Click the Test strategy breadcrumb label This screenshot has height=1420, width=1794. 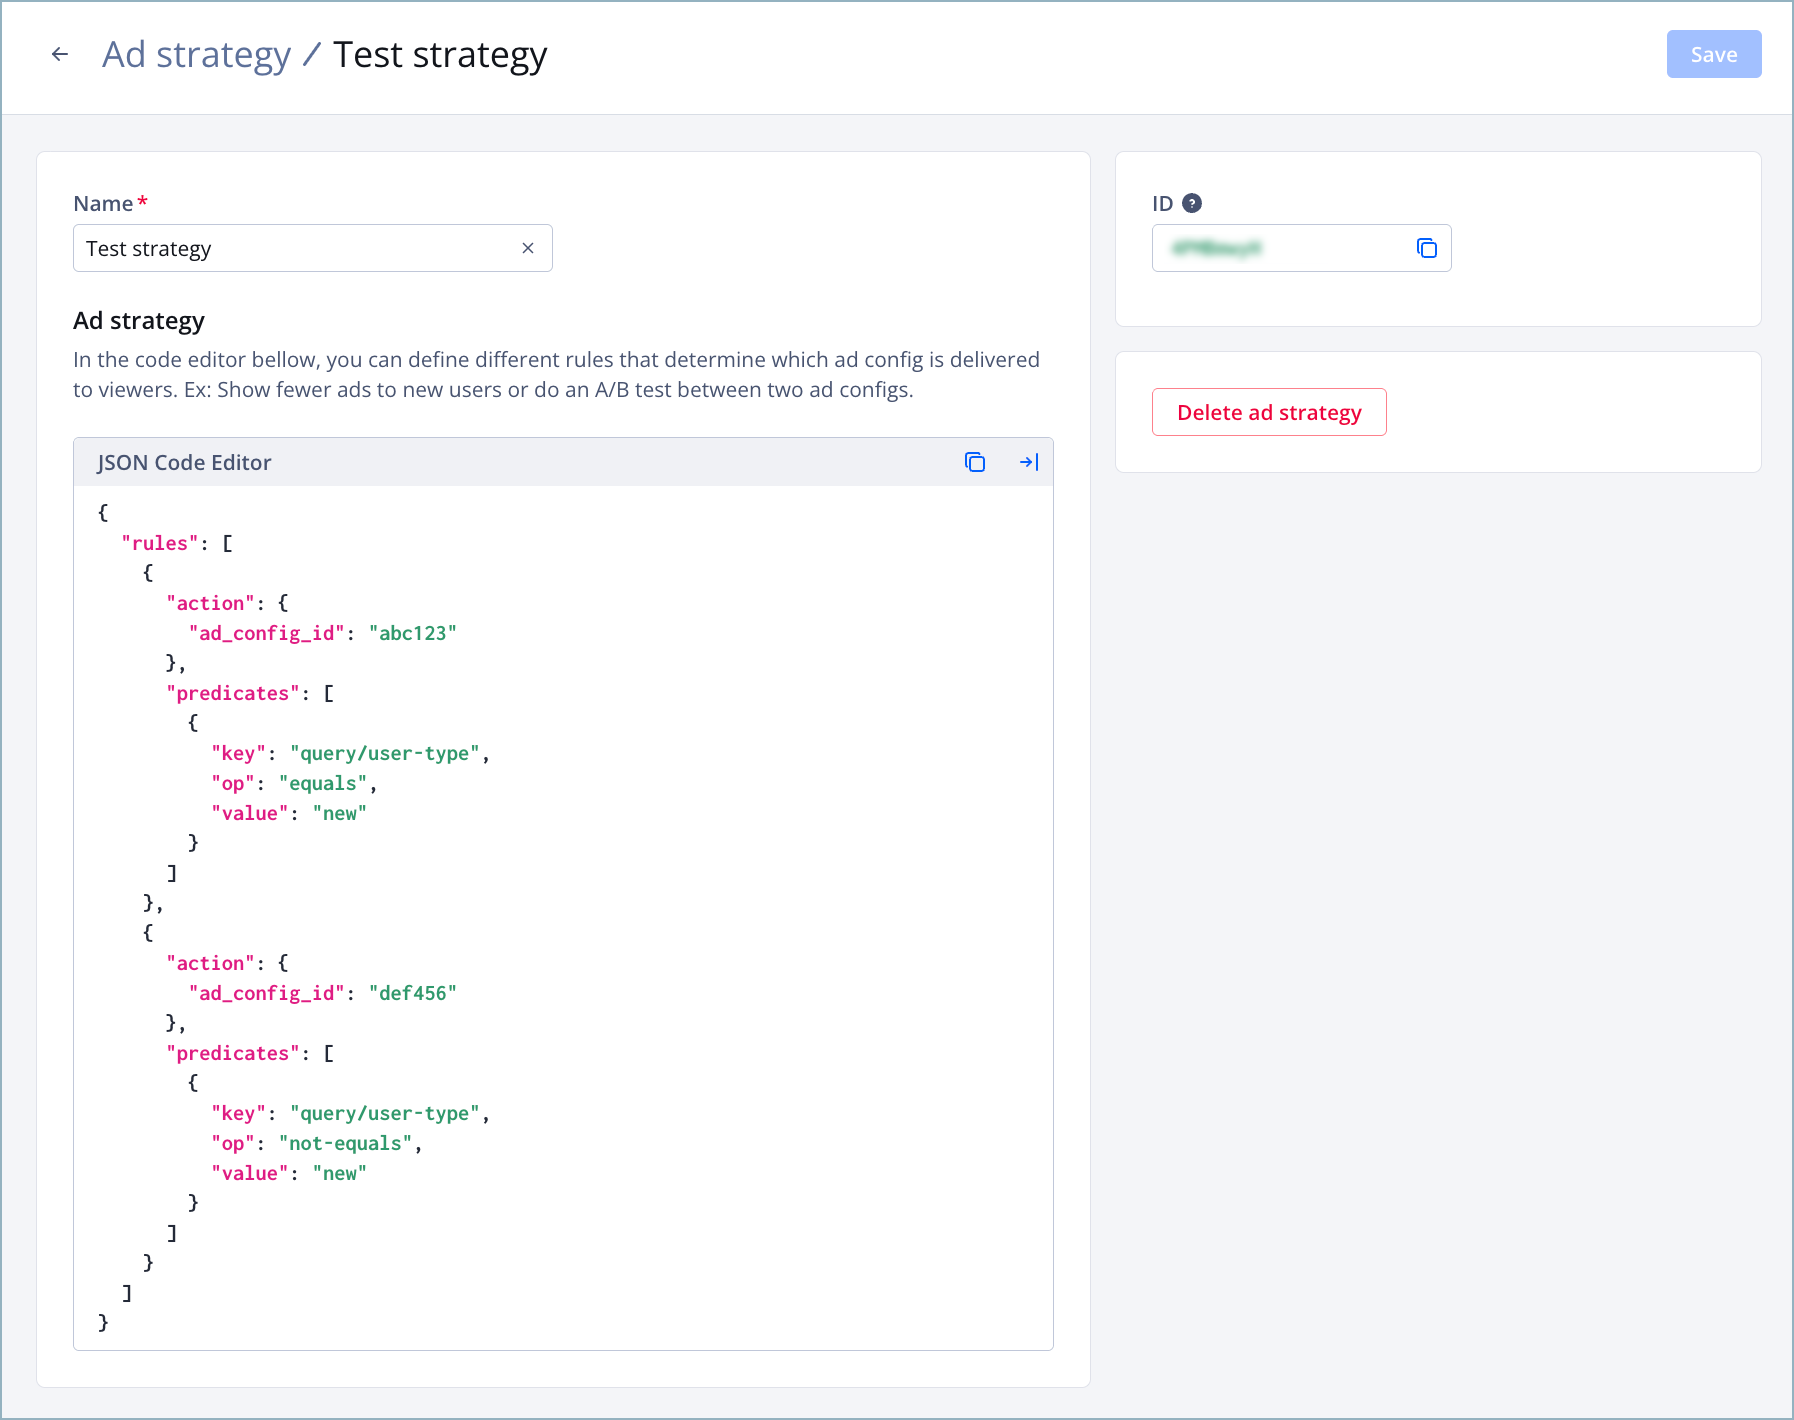pyautogui.click(x=440, y=54)
